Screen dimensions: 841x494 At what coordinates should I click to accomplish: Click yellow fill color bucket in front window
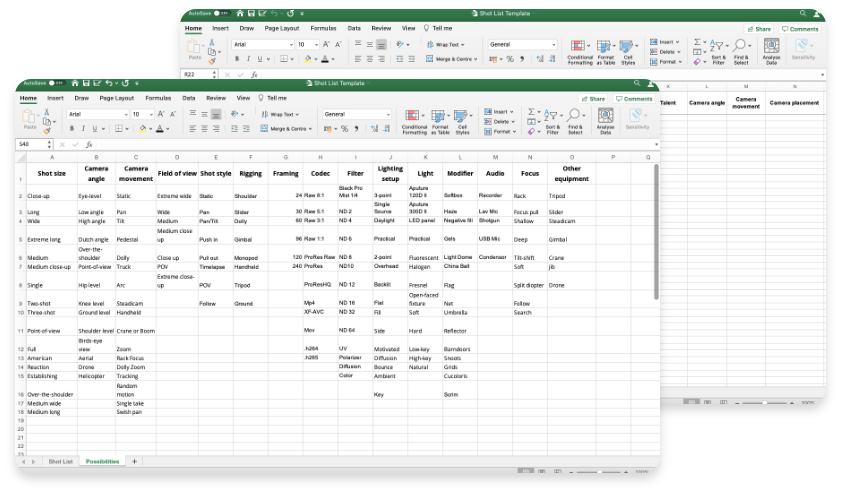click(x=143, y=129)
